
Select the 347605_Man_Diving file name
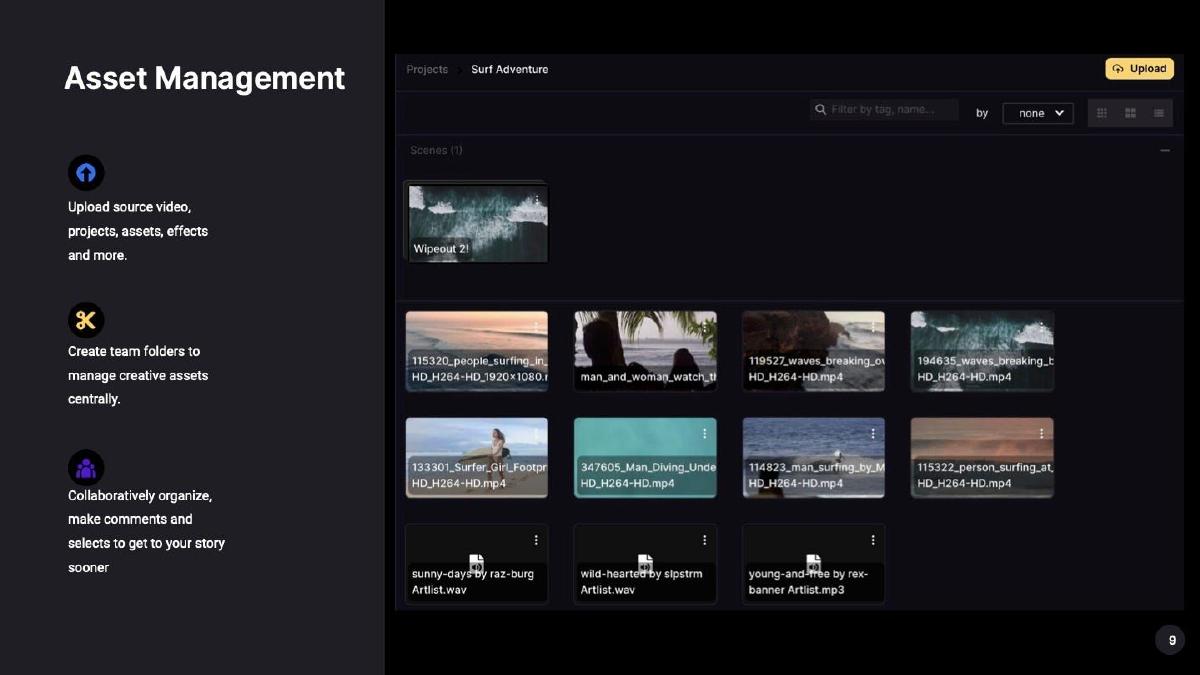tap(648, 475)
